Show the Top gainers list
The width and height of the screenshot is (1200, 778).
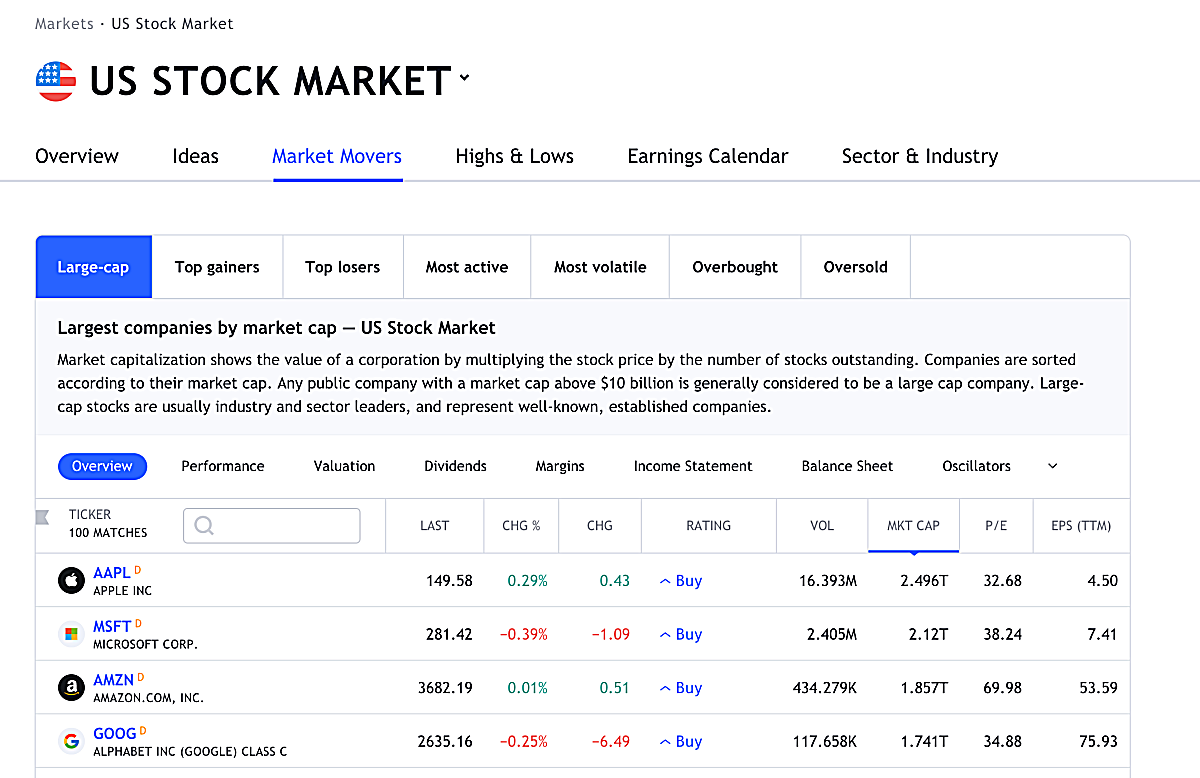point(217,267)
